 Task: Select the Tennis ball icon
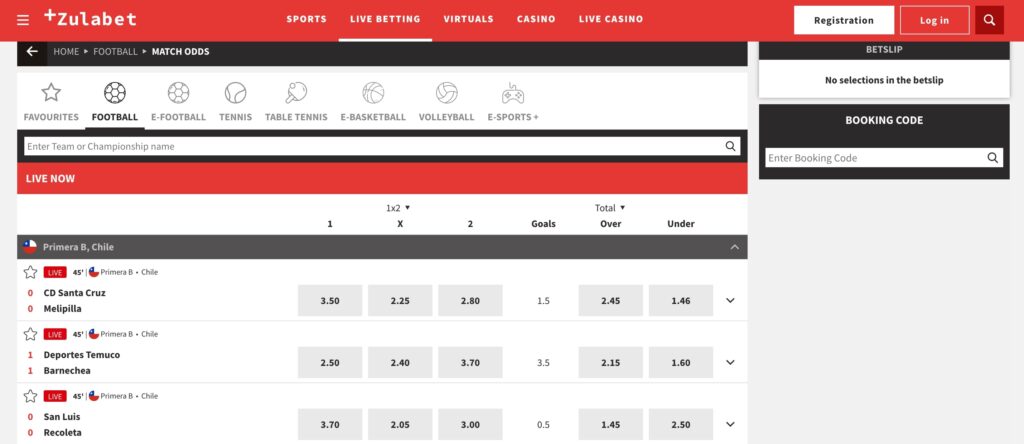[x=236, y=92]
